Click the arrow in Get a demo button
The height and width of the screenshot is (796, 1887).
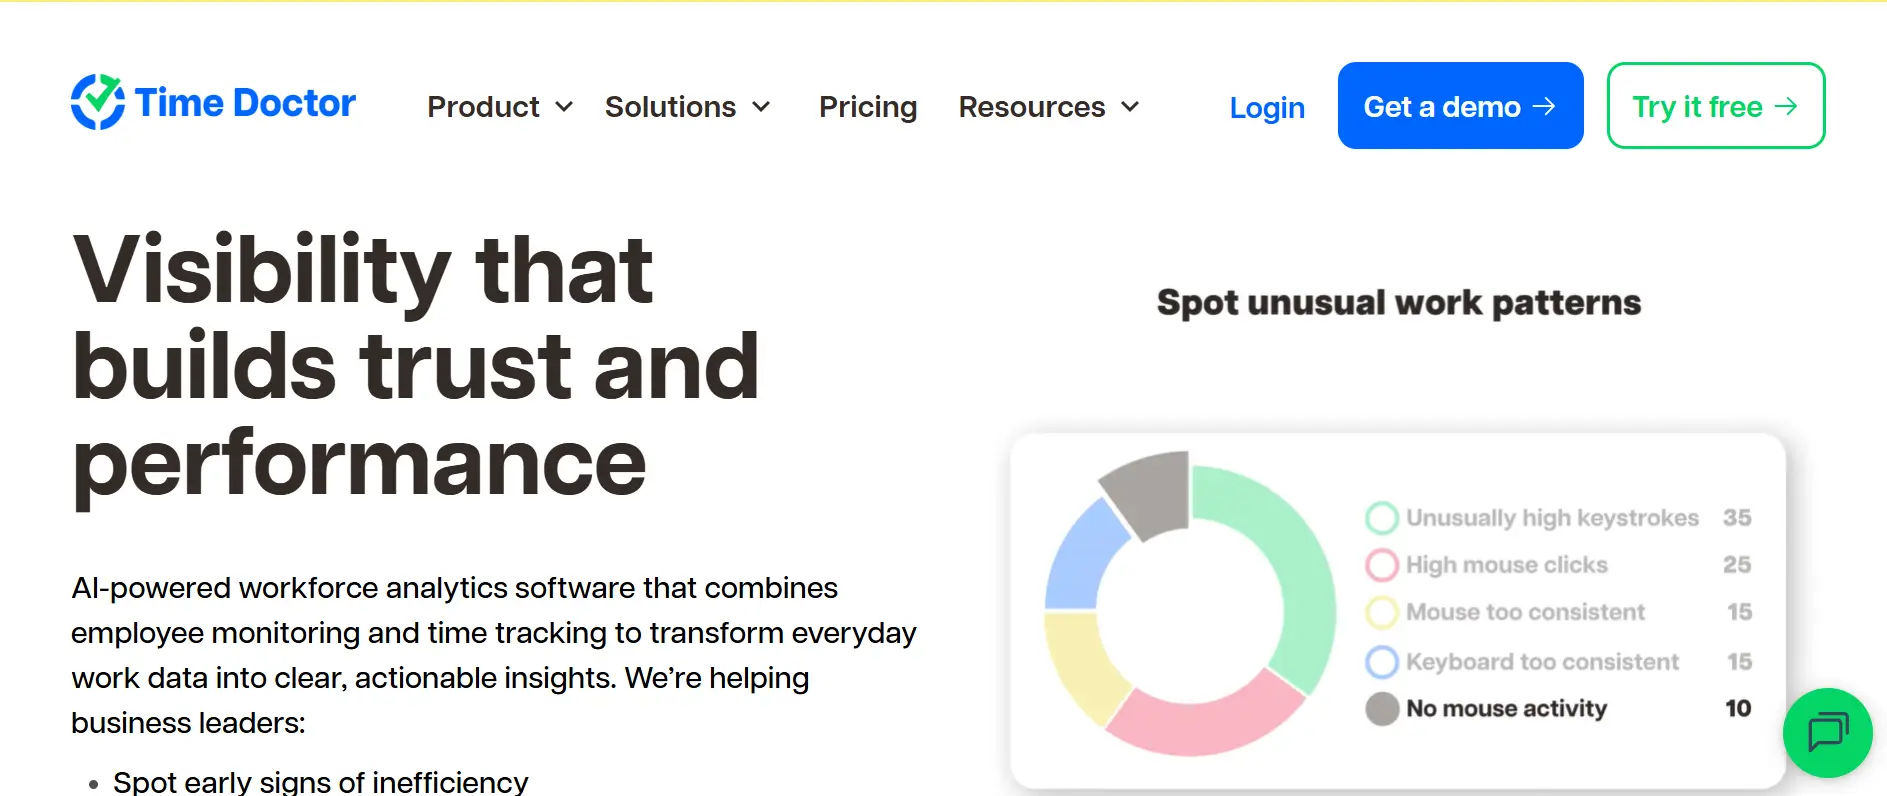point(1545,106)
